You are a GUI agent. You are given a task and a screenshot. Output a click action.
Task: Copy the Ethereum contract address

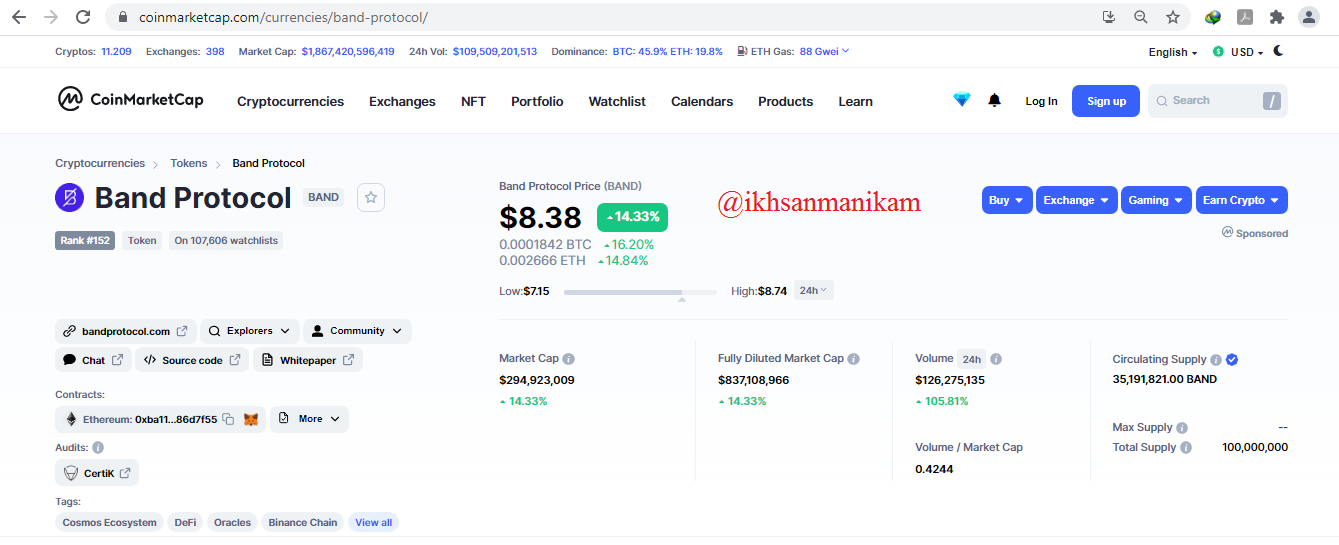pyautogui.click(x=228, y=419)
